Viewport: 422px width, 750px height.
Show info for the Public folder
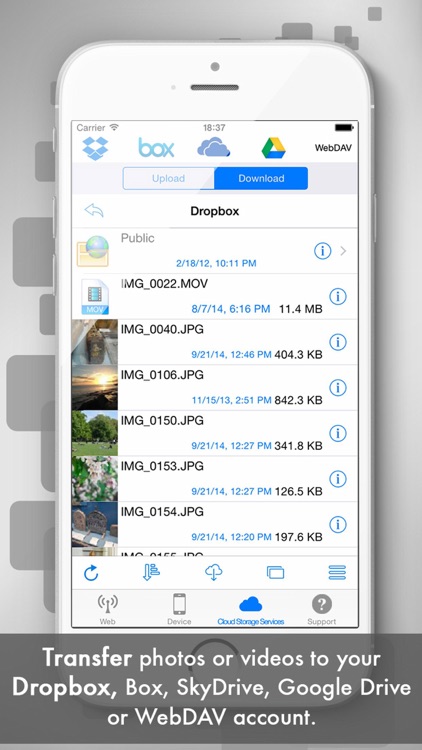(x=322, y=251)
